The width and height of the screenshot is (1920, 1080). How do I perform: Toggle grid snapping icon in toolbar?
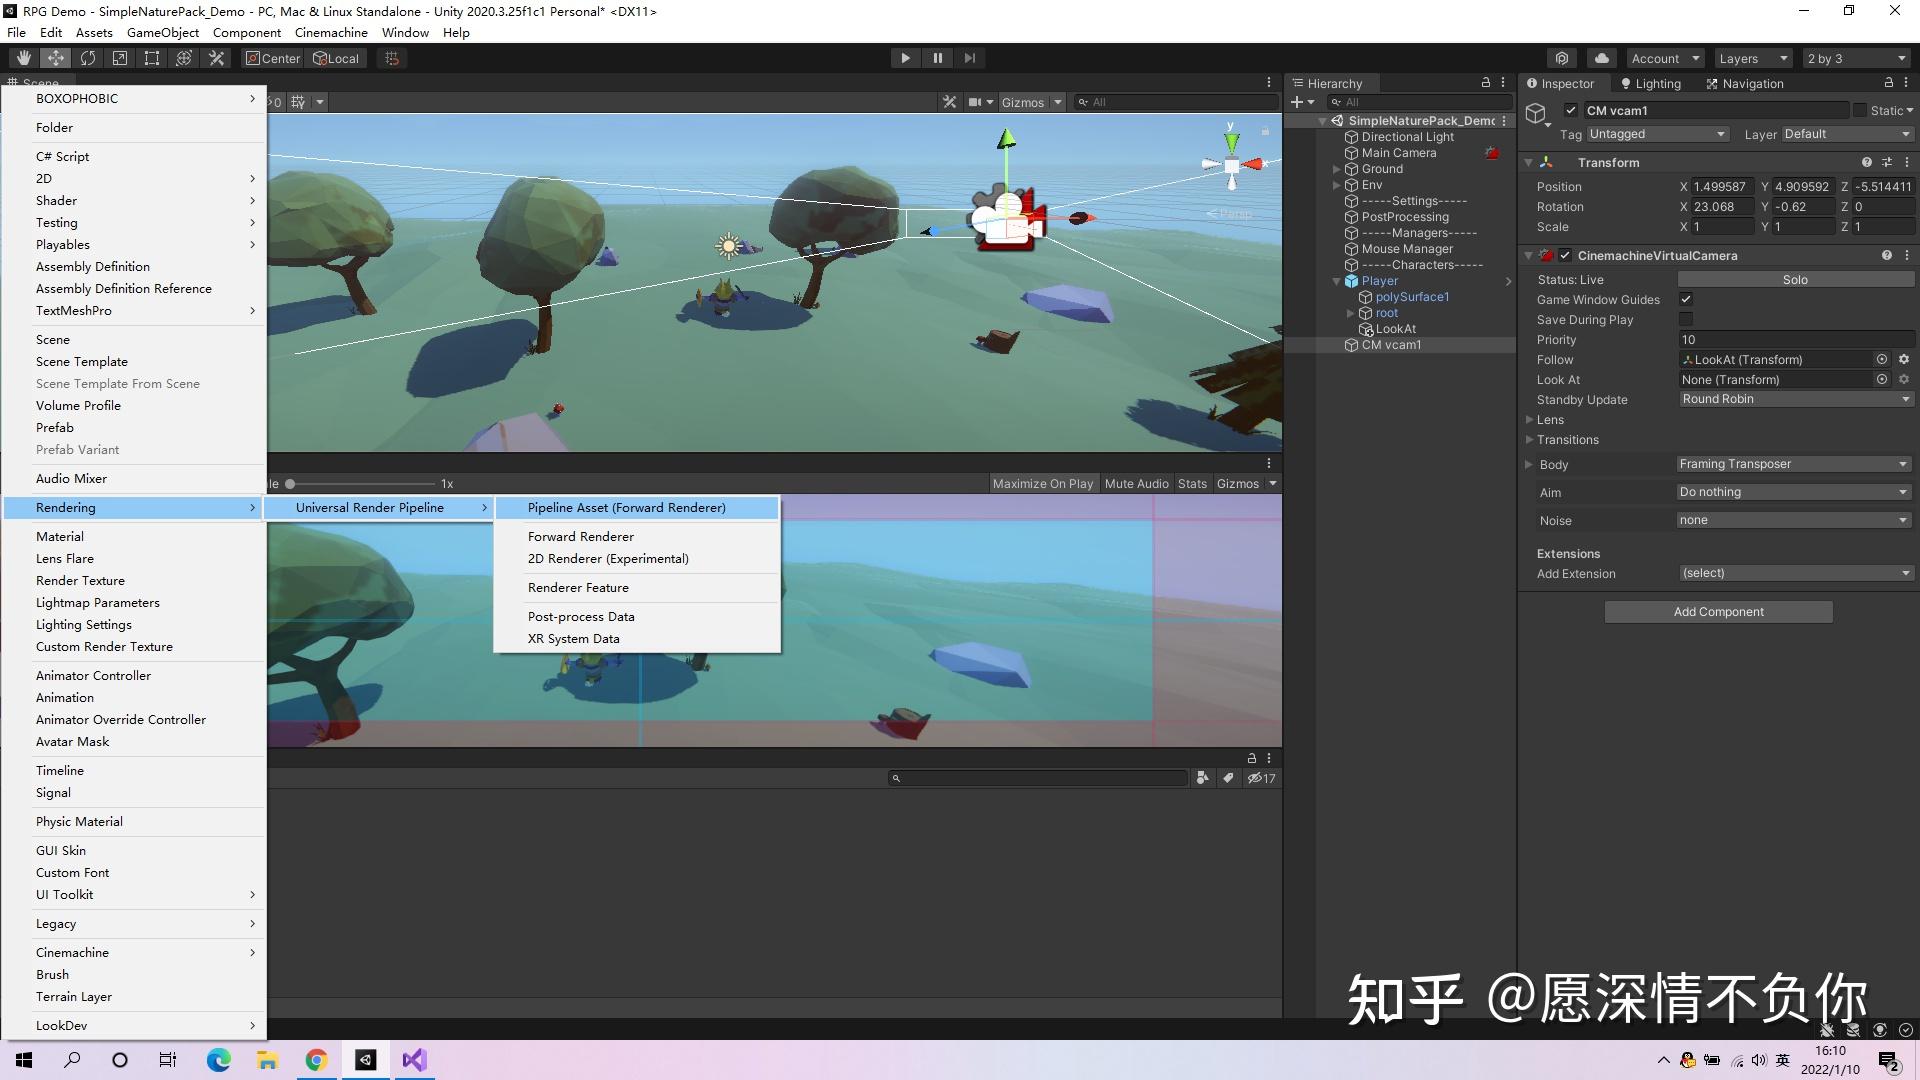392,58
